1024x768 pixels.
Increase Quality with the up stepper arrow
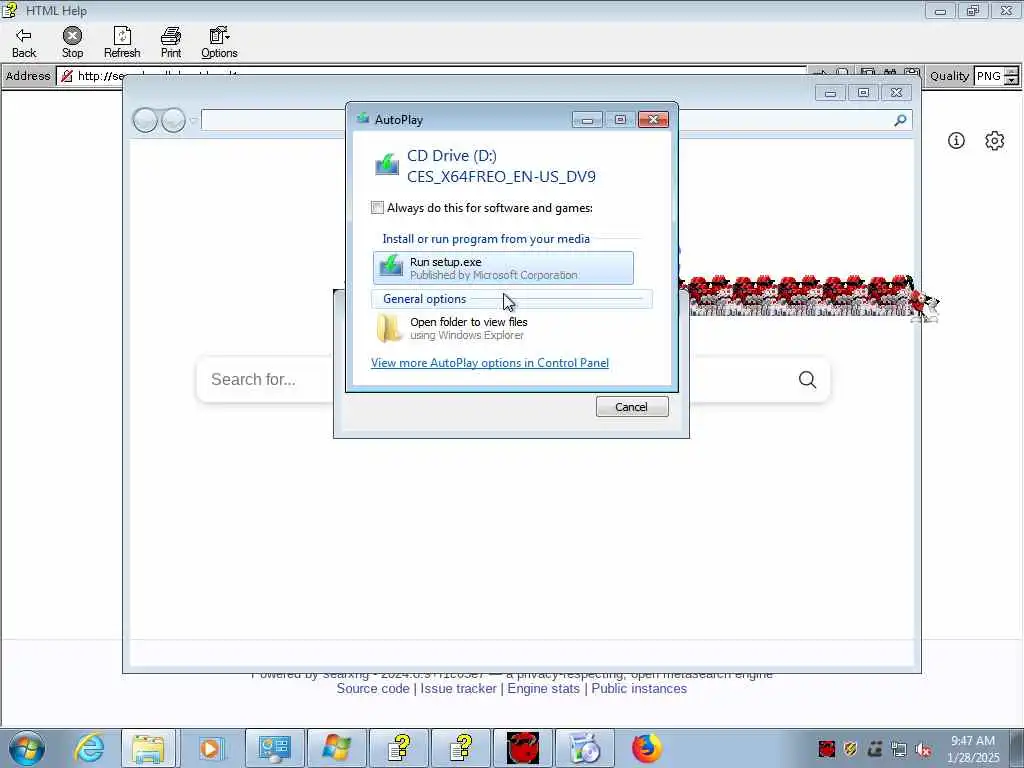[1012, 71]
